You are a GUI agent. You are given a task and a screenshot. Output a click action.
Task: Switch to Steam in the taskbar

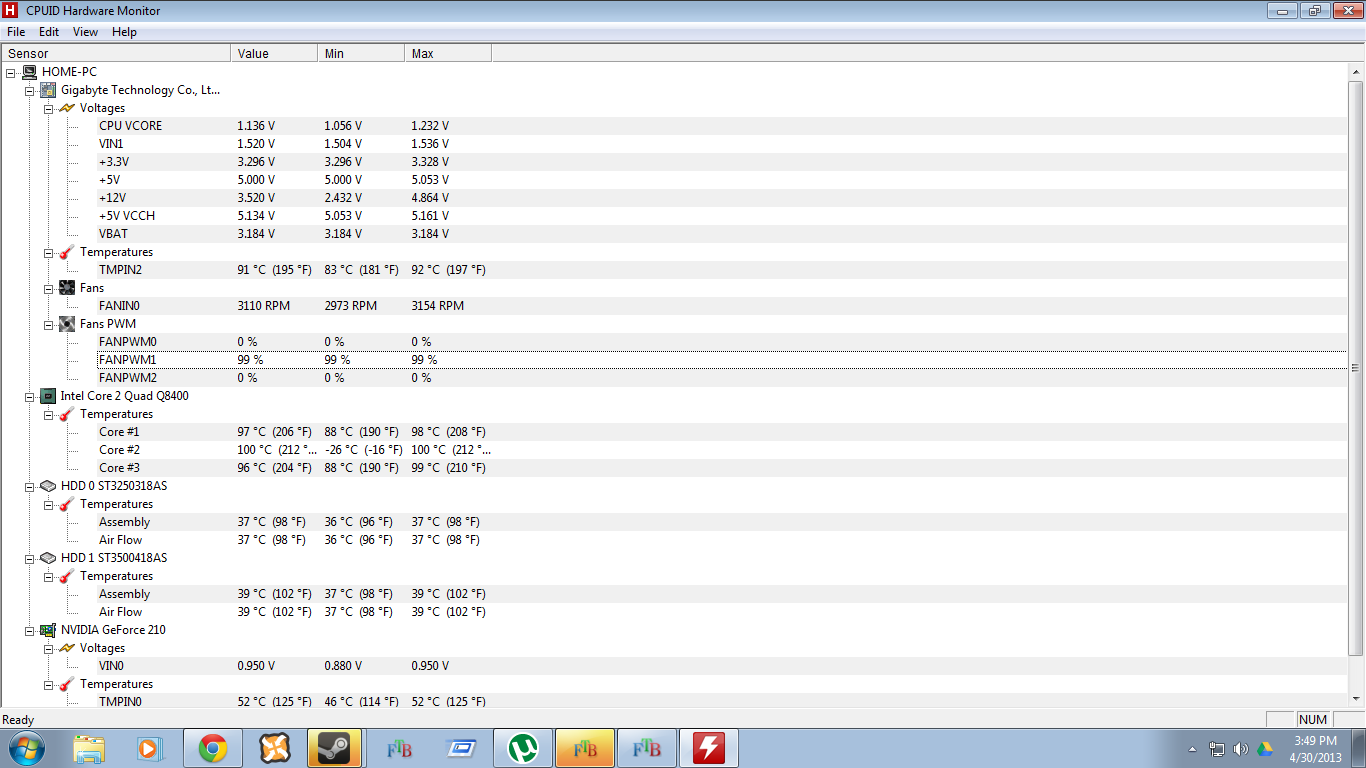point(334,748)
